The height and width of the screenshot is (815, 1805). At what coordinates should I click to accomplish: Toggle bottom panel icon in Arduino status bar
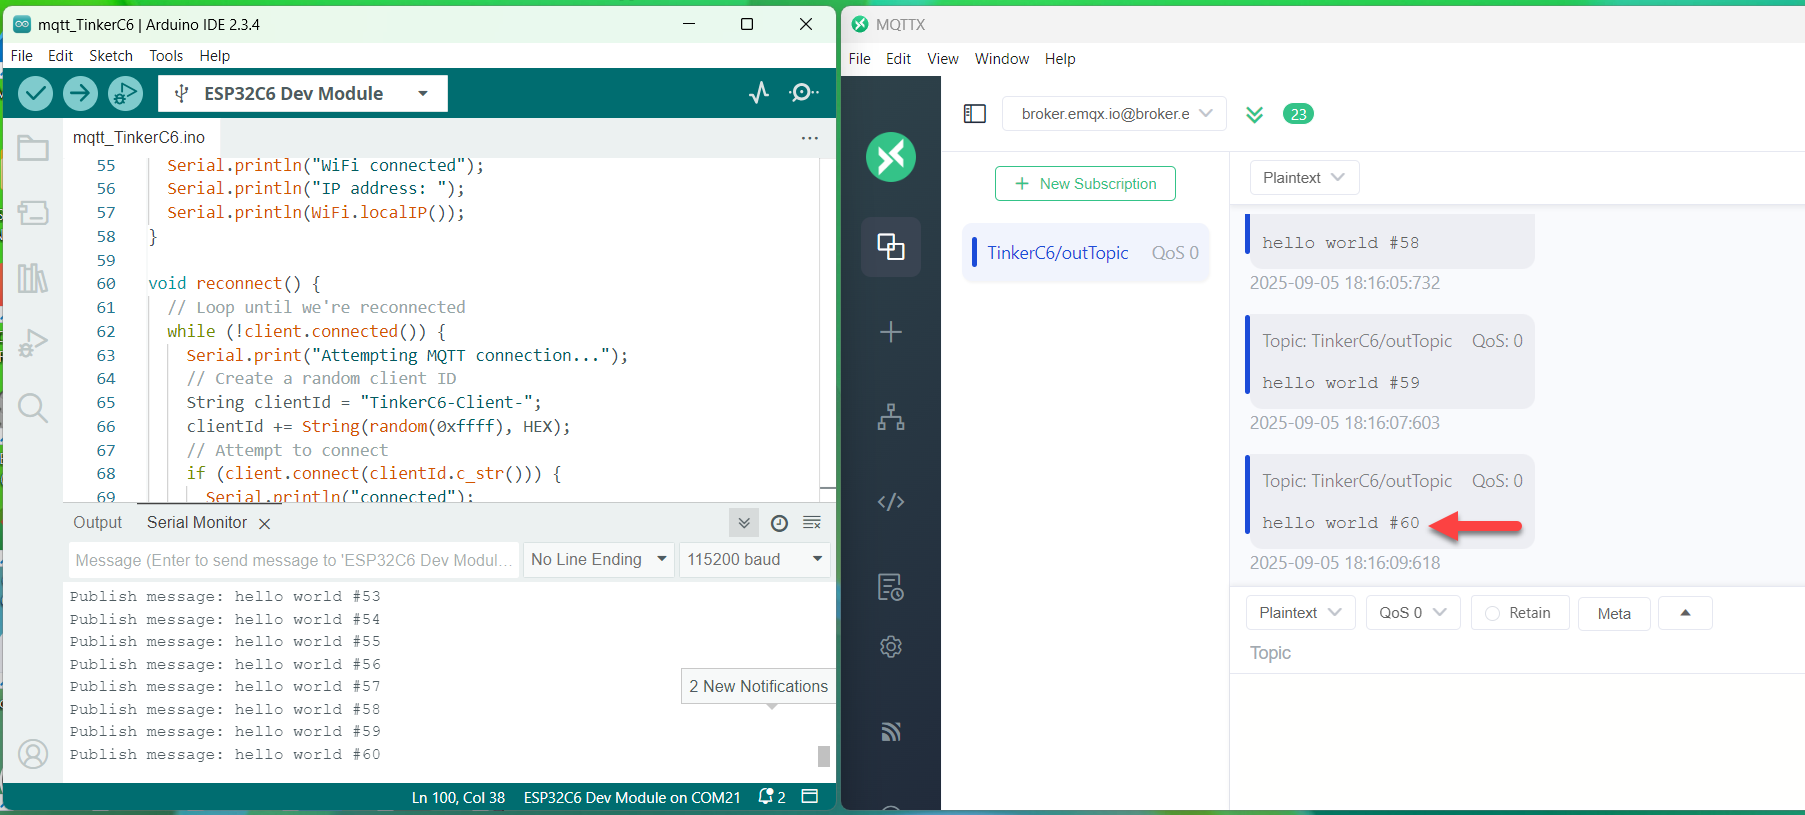click(x=810, y=797)
